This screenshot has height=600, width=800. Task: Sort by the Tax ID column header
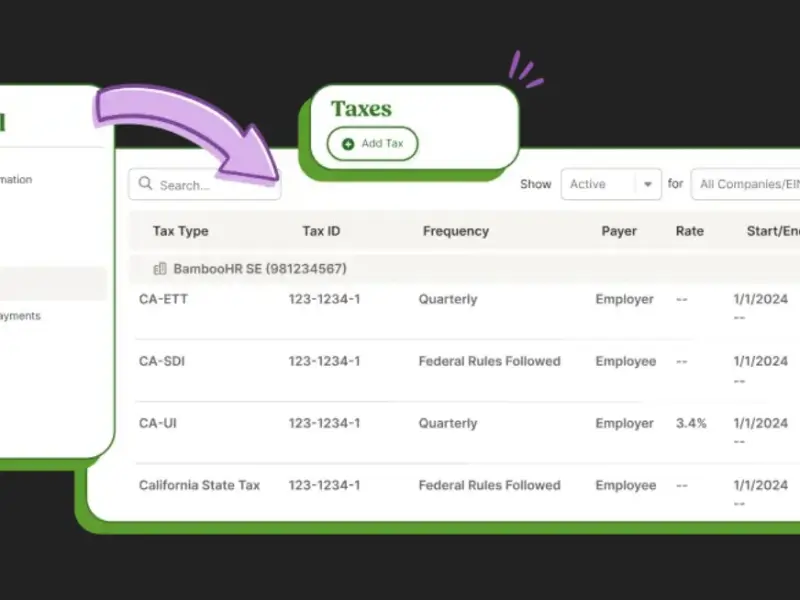tap(321, 231)
